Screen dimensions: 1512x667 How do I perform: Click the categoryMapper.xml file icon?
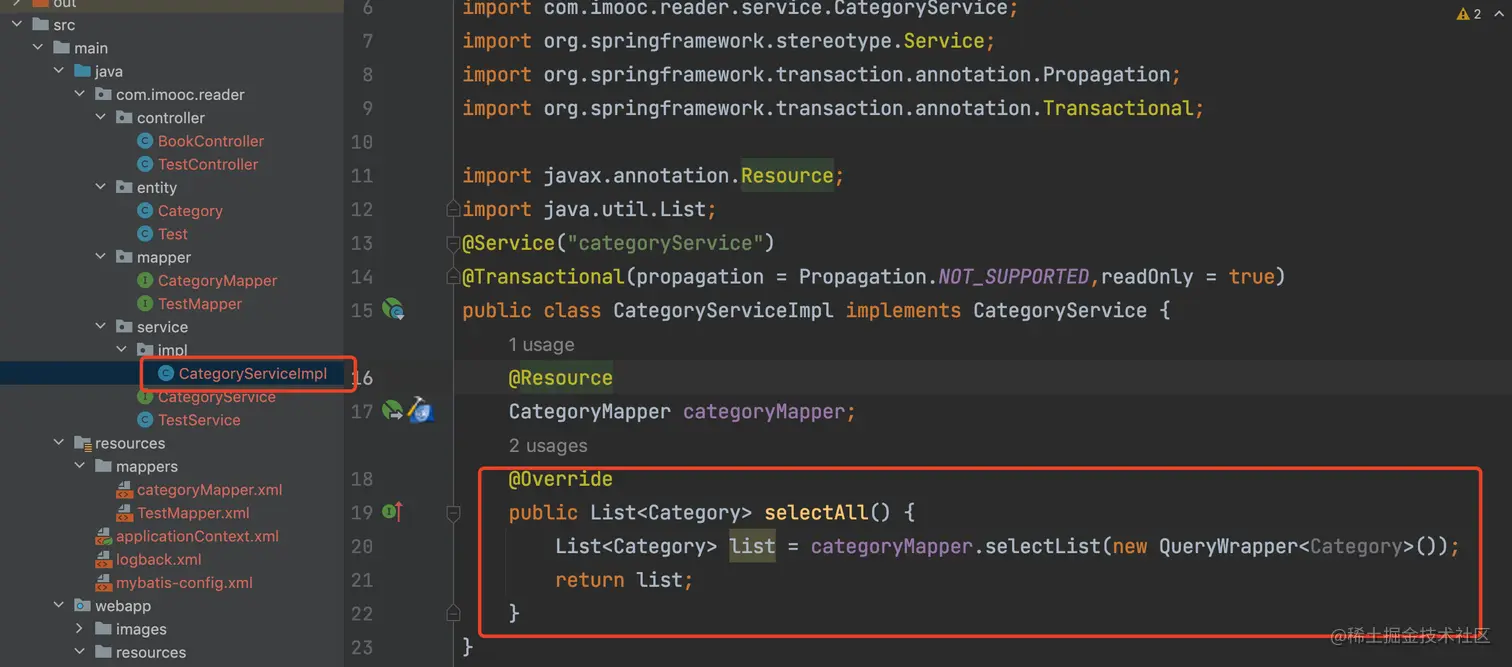pyautogui.click(x=125, y=490)
